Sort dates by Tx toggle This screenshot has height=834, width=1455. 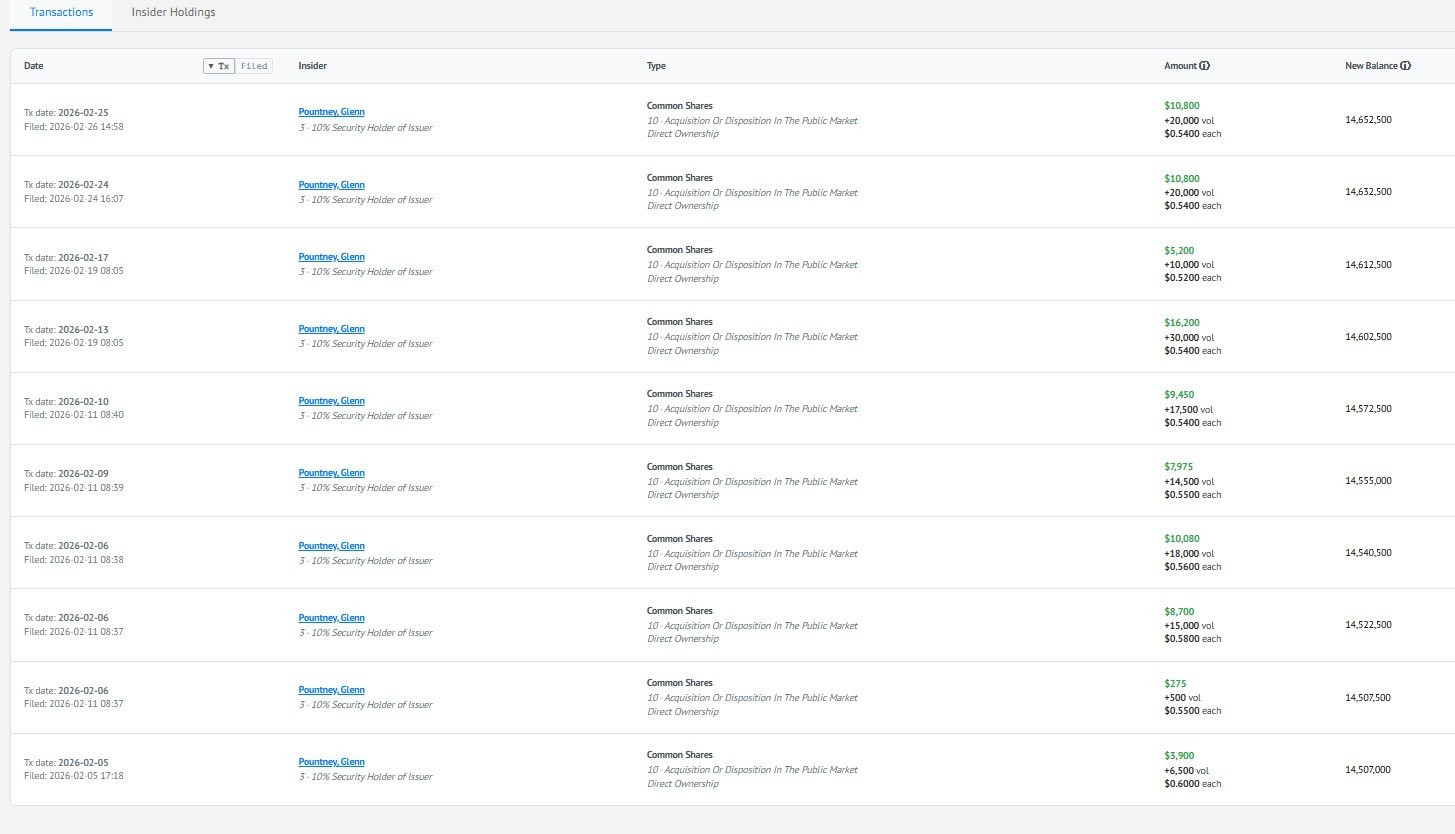pyautogui.click(x=219, y=66)
